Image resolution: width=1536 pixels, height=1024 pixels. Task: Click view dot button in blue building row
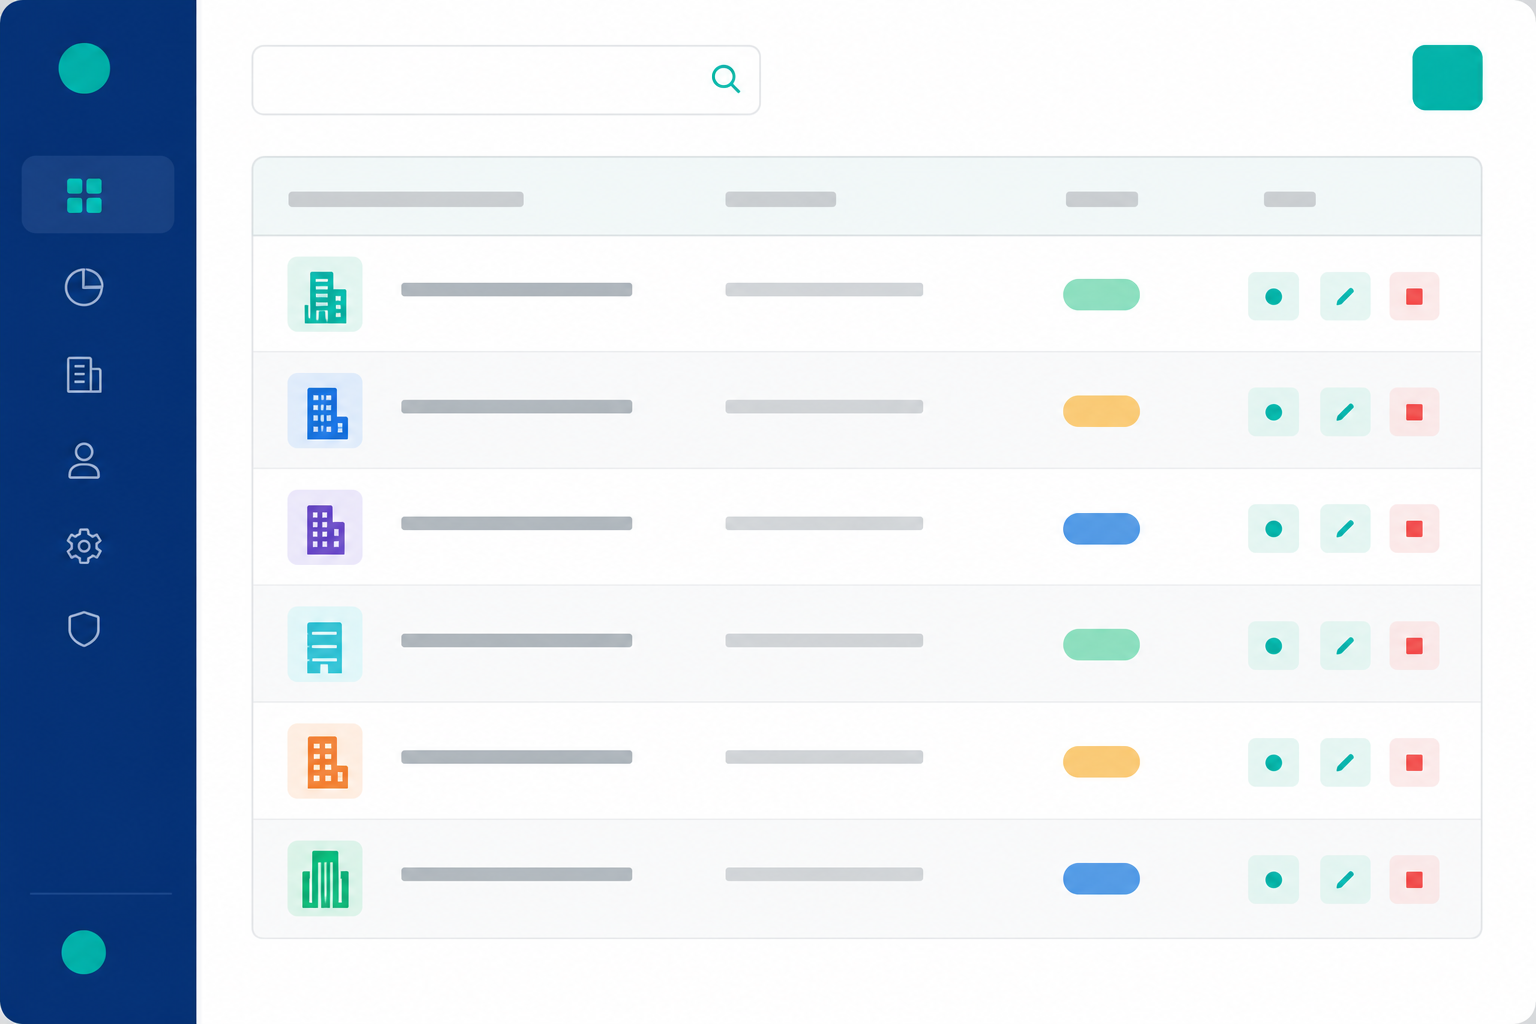(x=1273, y=412)
